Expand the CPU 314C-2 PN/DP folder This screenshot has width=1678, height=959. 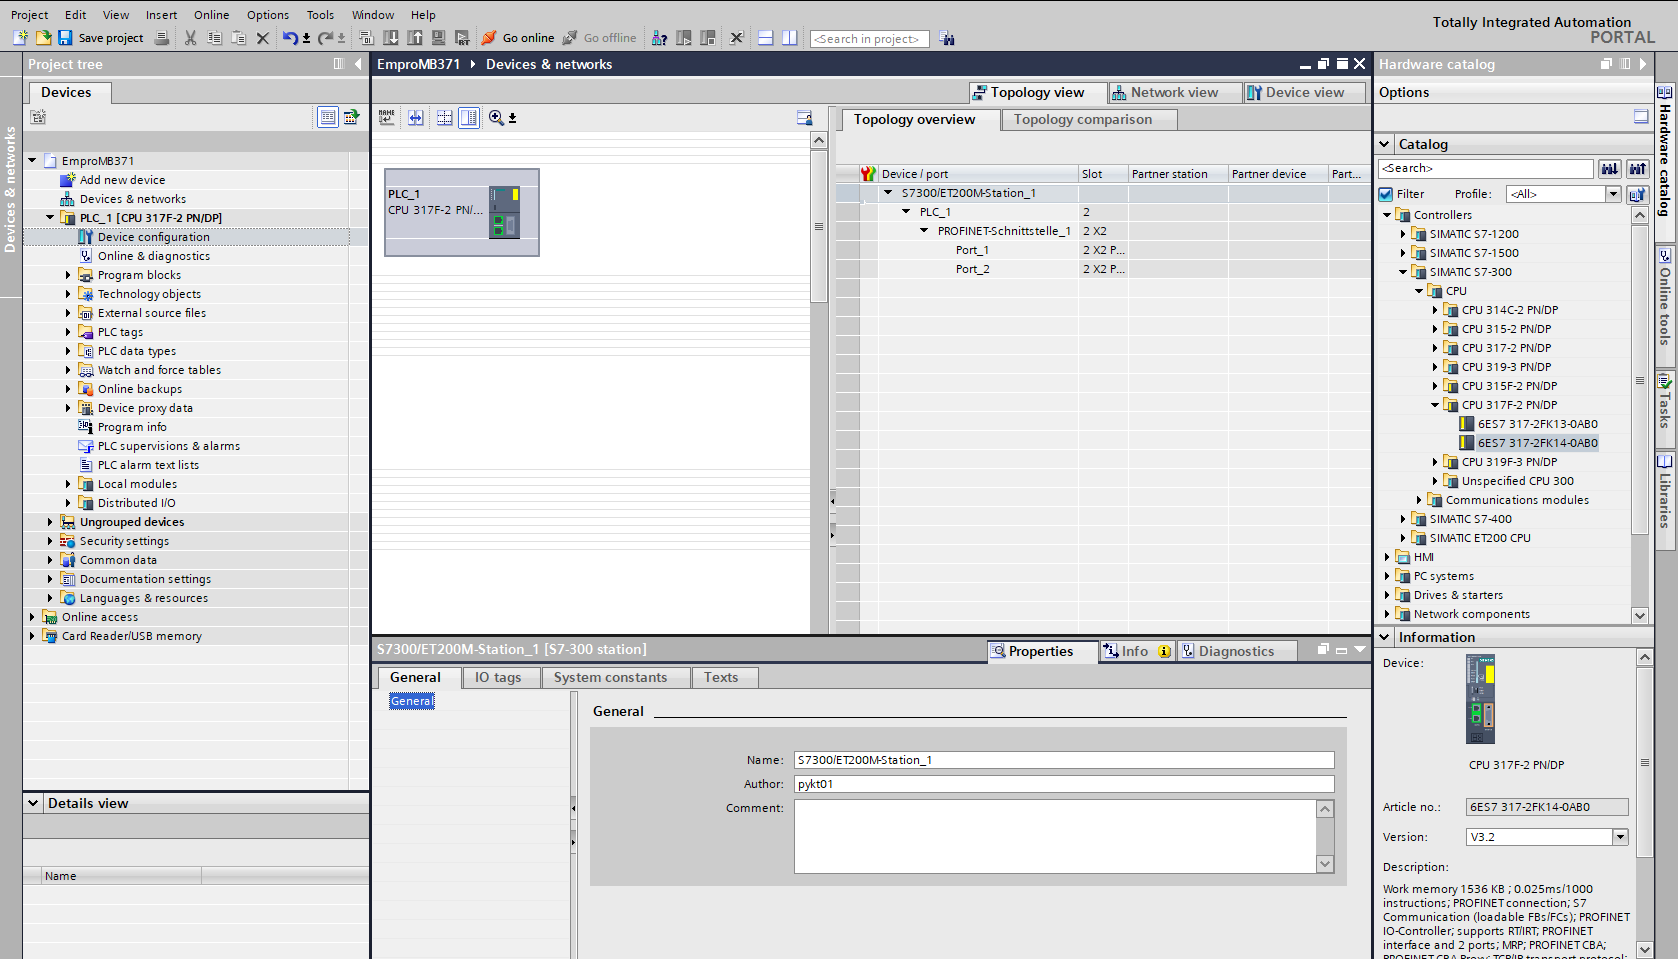click(1435, 310)
